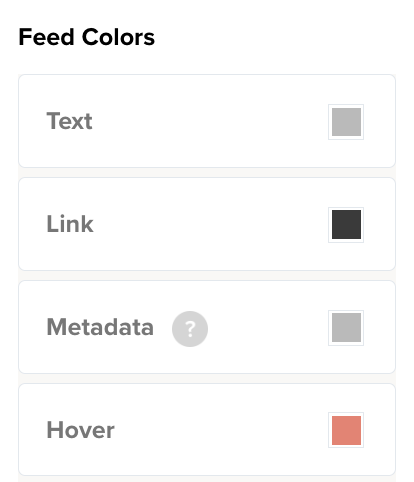
Task: Pick a new color for Hover state
Action: coord(346,430)
